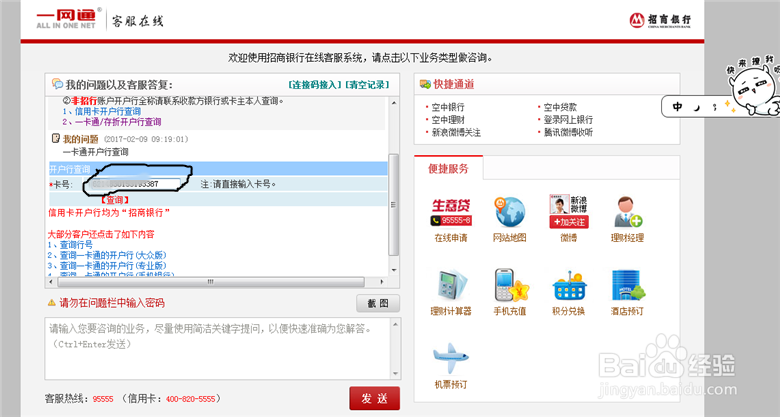This screenshot has height=417, width=780.
Task: Open the 腾讯微博收听 link
Action: click(568, 132)
